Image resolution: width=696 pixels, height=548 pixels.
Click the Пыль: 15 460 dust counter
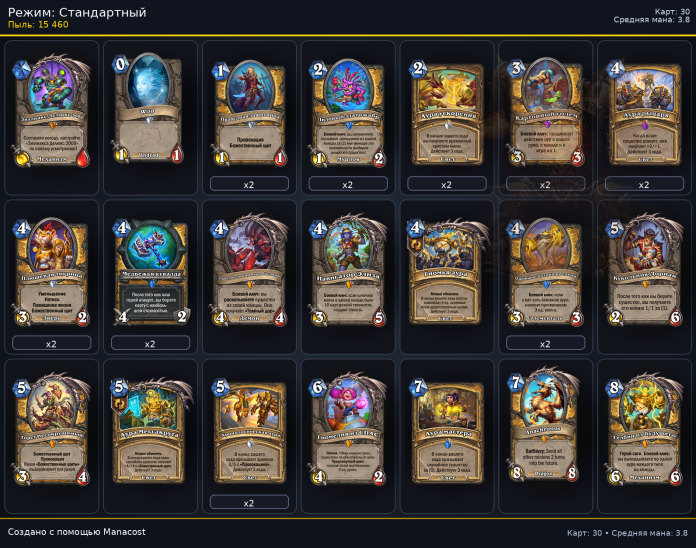38,24
